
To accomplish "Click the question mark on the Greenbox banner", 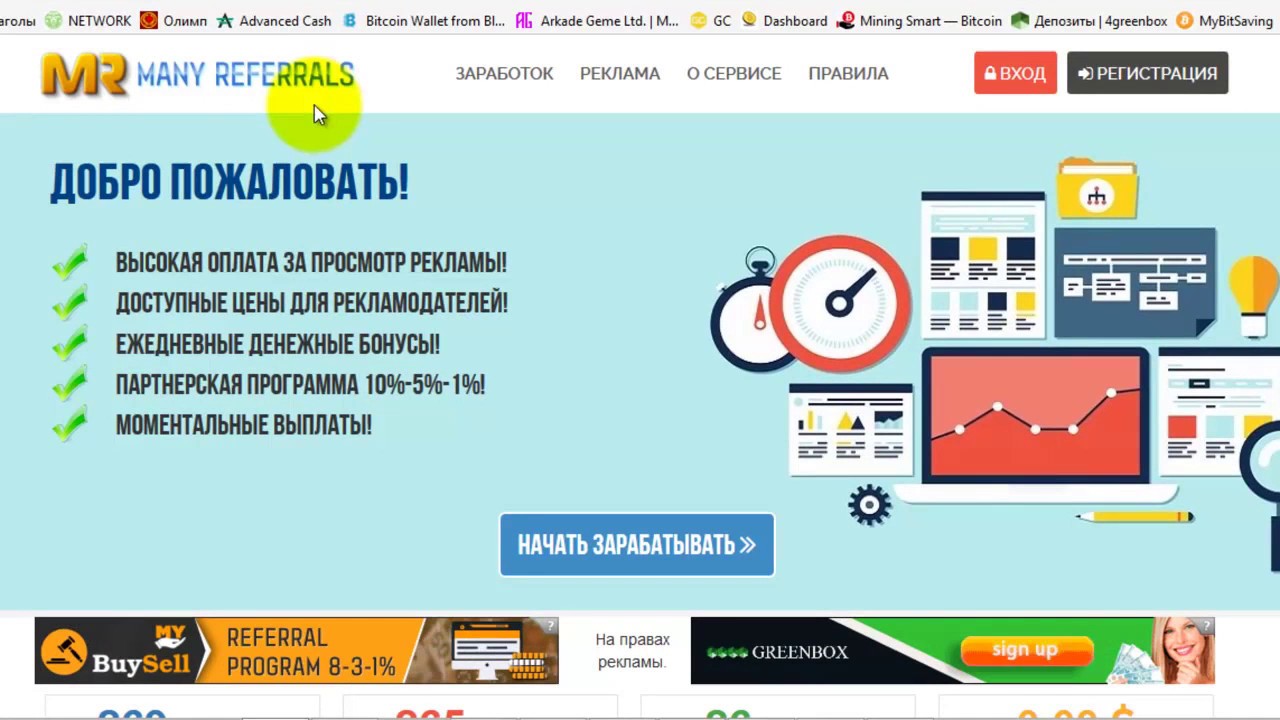I will (x=1206, y=626).
